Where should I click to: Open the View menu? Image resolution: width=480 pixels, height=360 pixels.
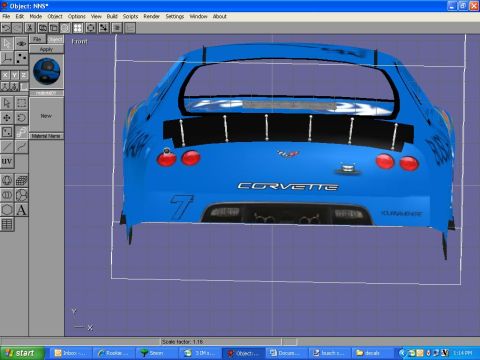click(96, 16)
